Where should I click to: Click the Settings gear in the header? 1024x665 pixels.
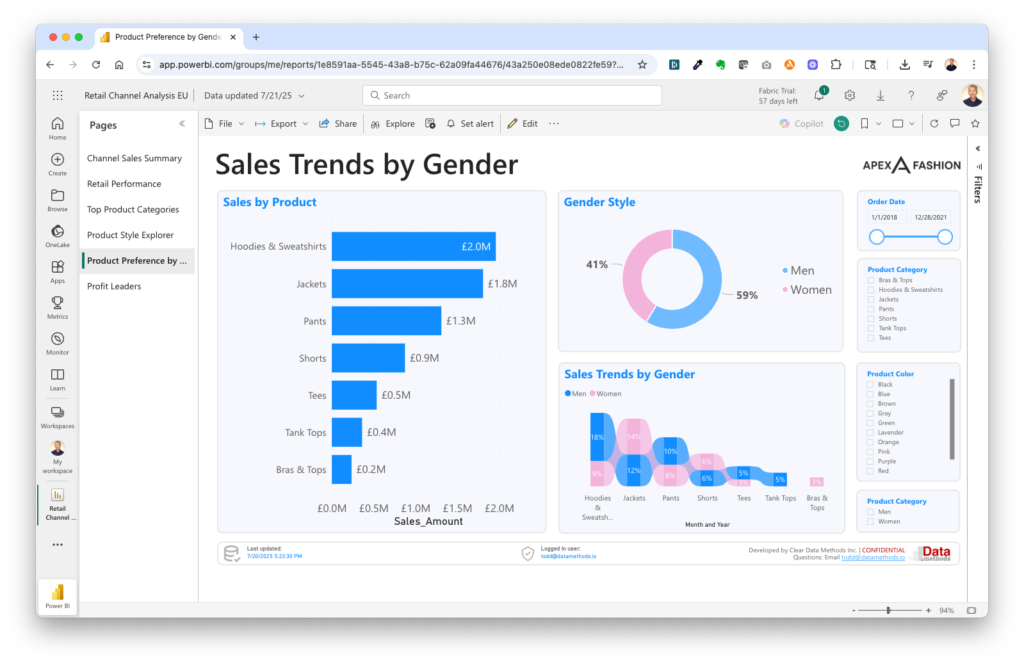coord(849,96)
